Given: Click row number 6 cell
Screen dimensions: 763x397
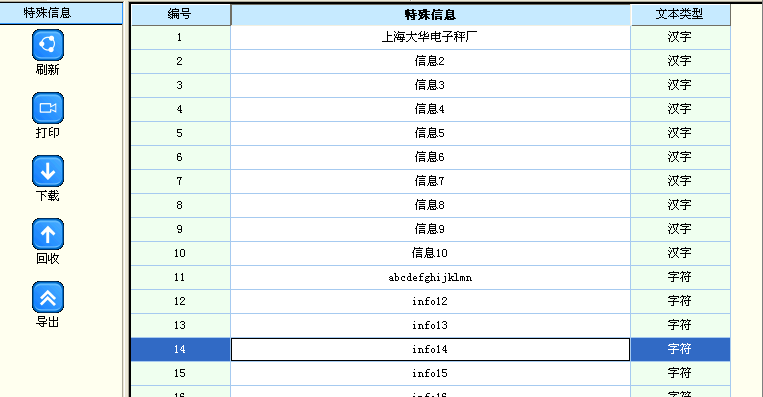Looking at the screenshot, I should 181,157.
